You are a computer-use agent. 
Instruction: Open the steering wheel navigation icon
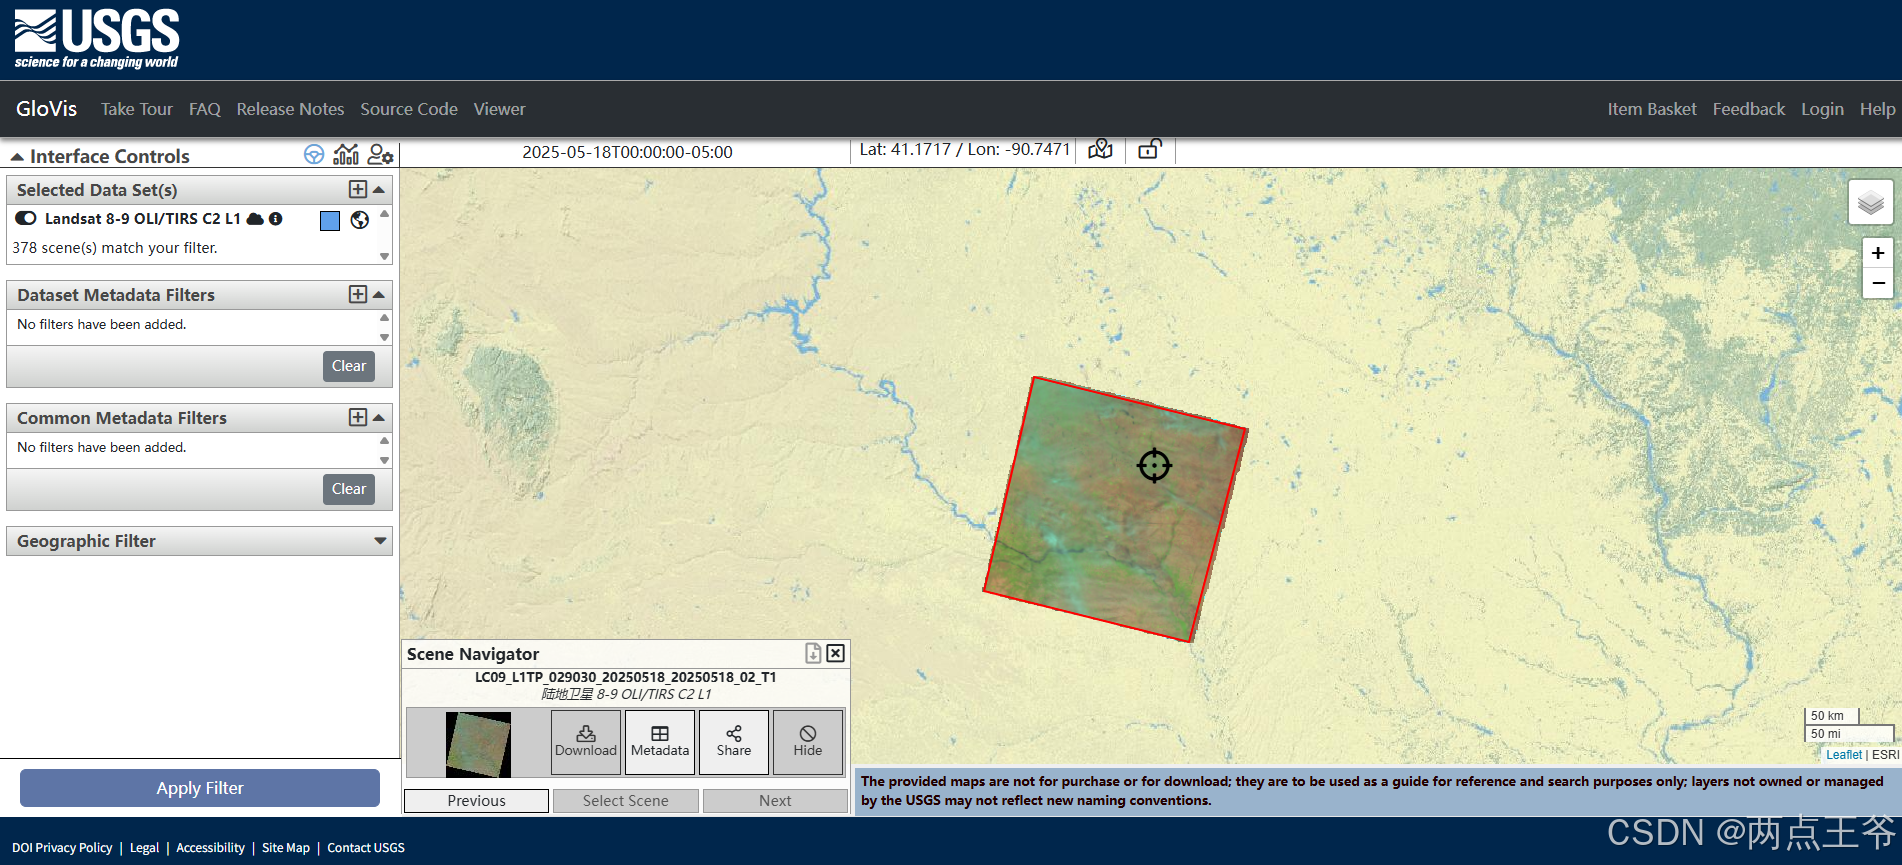pyautogui.click(x=314, y=154)
